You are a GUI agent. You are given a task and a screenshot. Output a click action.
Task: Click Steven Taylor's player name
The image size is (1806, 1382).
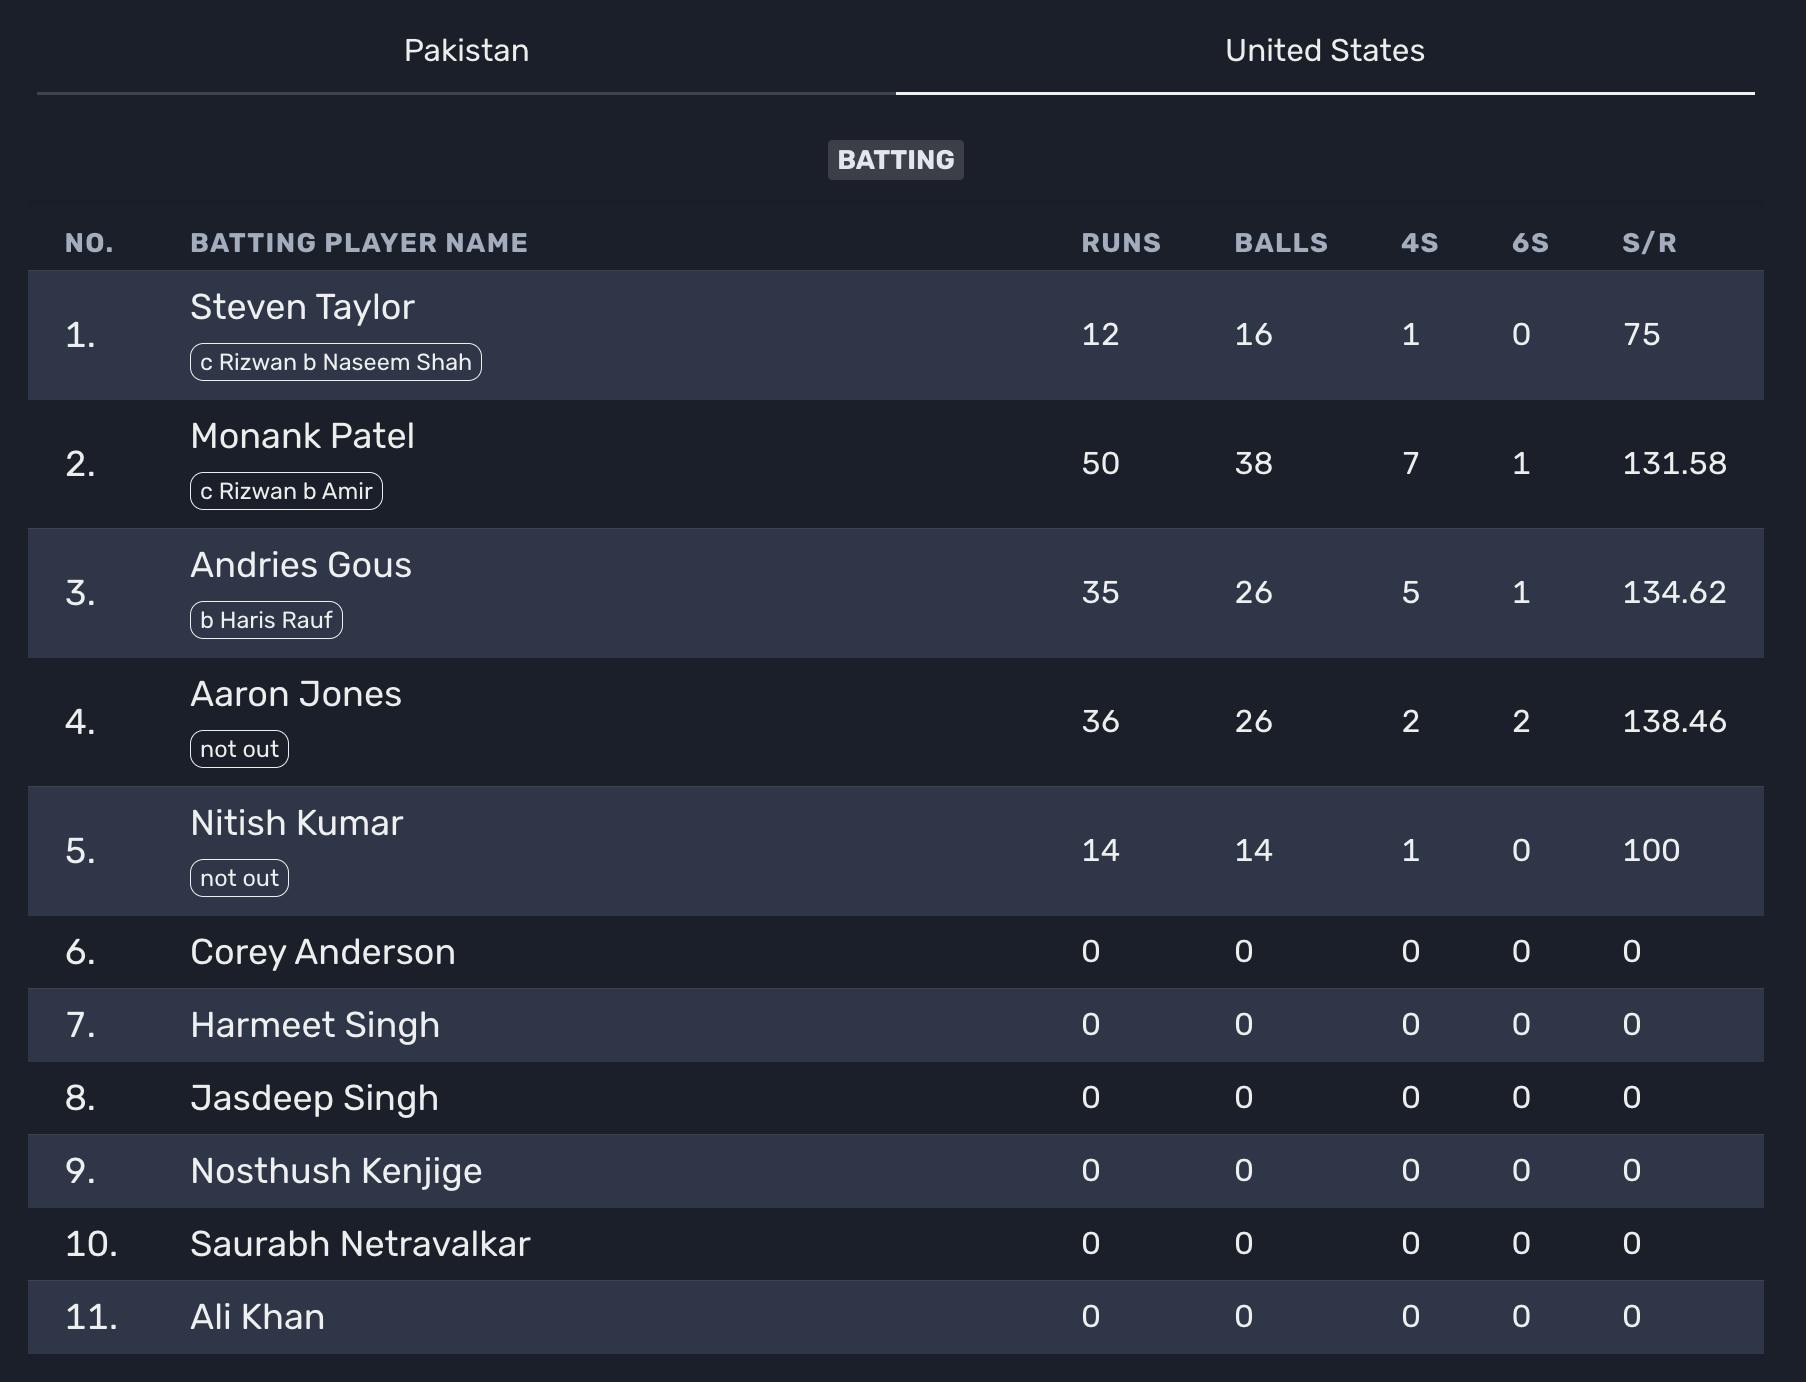click(x=302, y=307)
